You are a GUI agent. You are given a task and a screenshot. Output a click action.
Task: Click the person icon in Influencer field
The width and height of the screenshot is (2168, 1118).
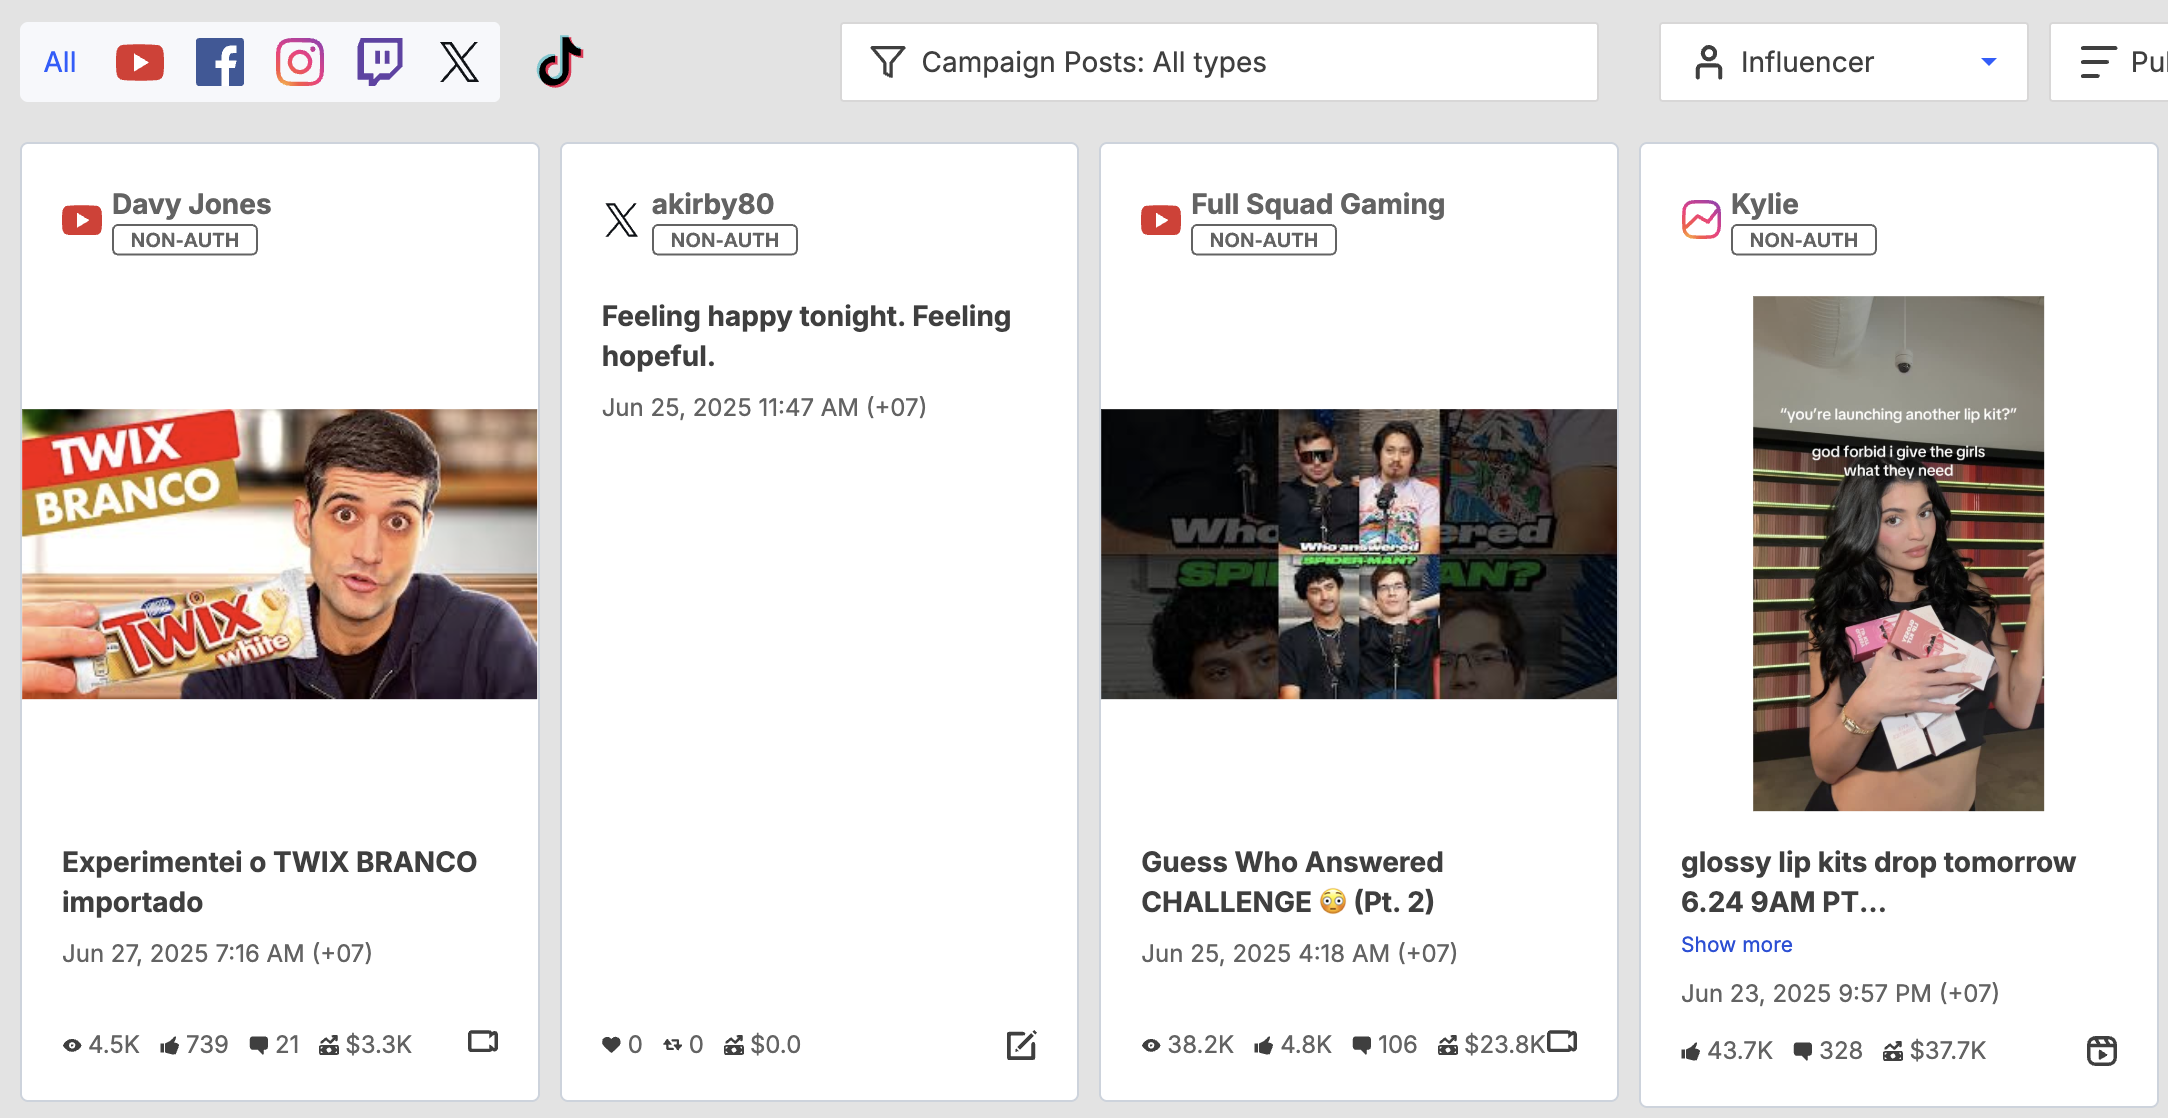click(1709, 62)
